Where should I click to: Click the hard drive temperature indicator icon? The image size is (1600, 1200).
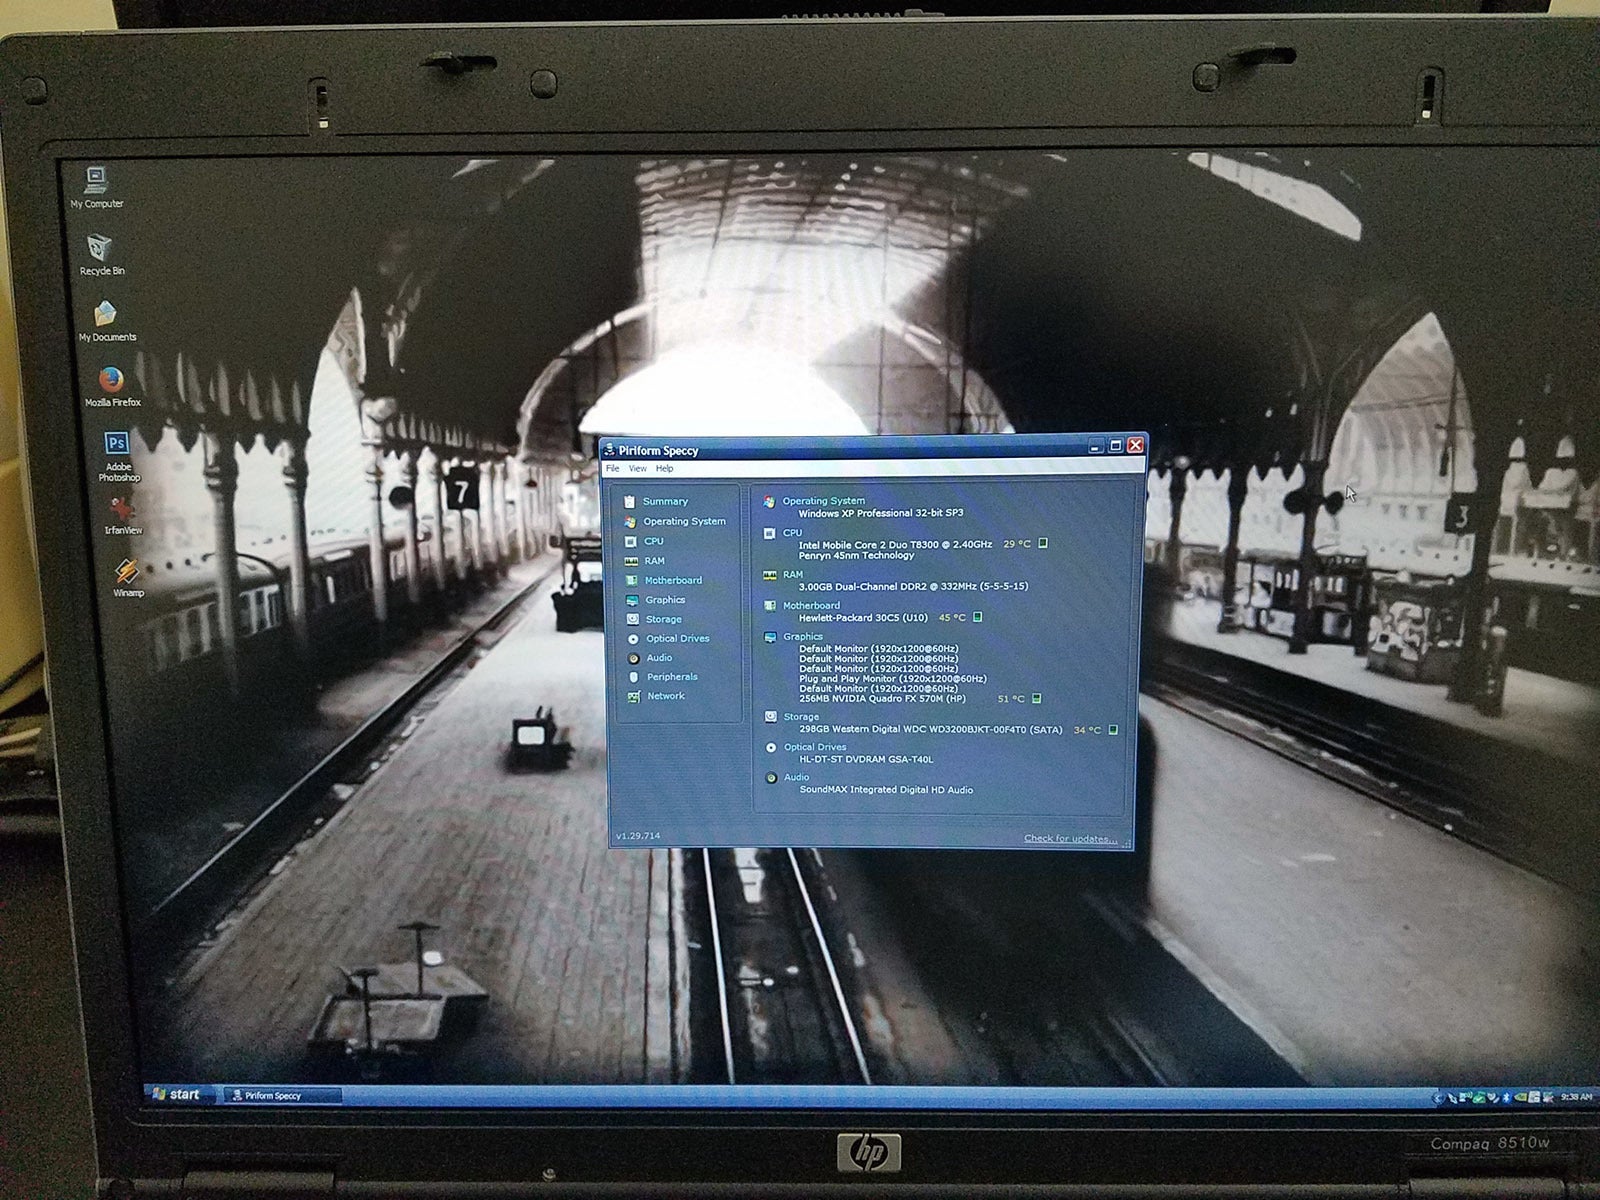(1113, 730)
